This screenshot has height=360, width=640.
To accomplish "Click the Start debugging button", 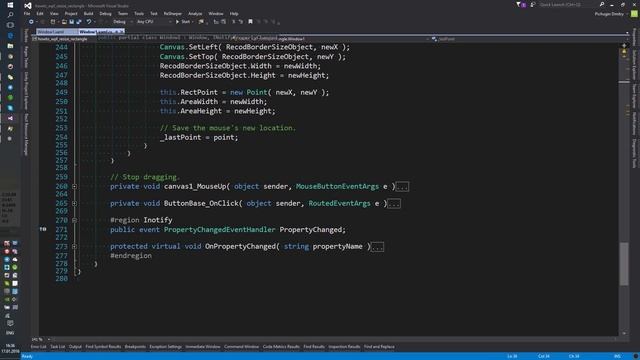I will (x=183, y=22).
